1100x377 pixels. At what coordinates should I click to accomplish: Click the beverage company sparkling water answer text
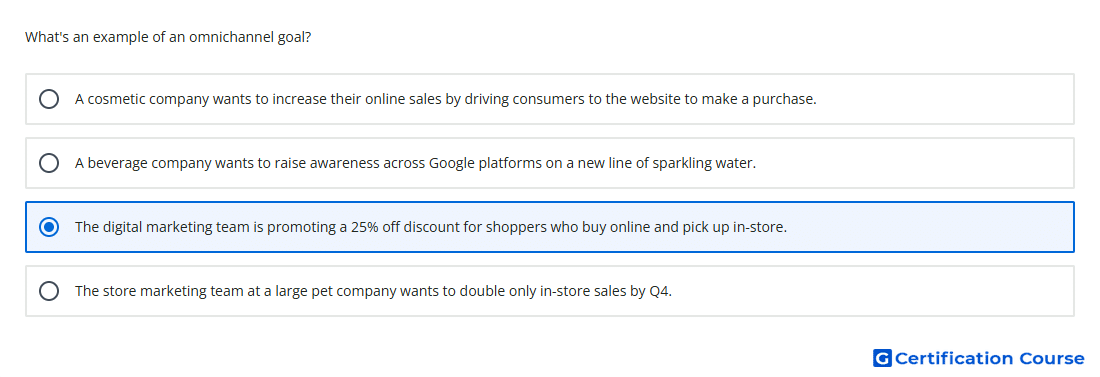click(415, 163)
